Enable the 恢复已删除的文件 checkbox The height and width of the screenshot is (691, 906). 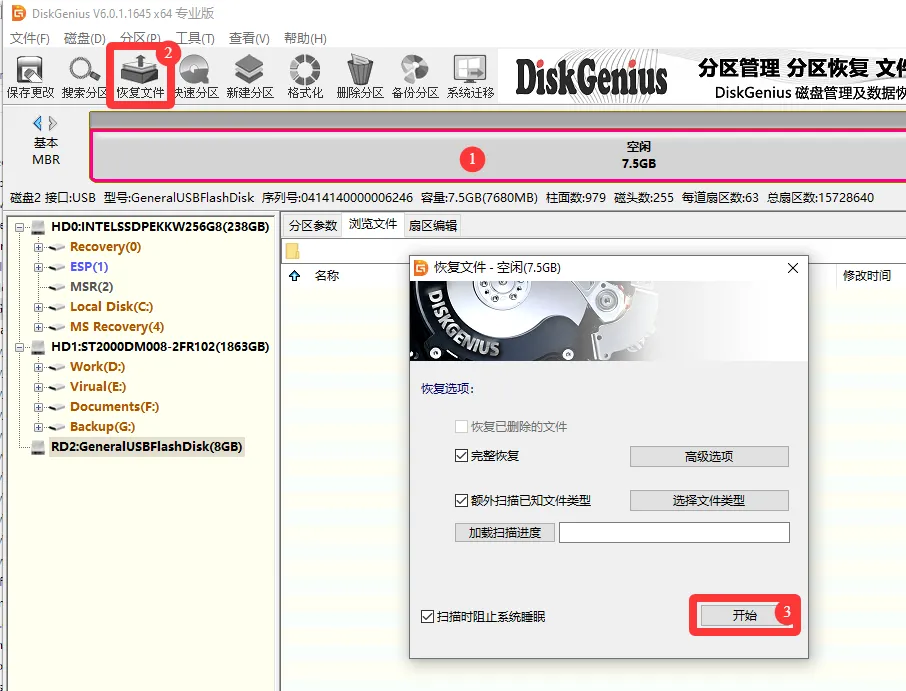[461, 426]
